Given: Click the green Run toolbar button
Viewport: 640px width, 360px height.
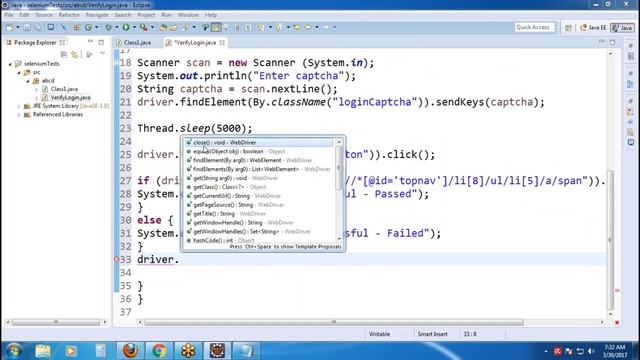Looking at the screenshot, I should tap(126, 27).
